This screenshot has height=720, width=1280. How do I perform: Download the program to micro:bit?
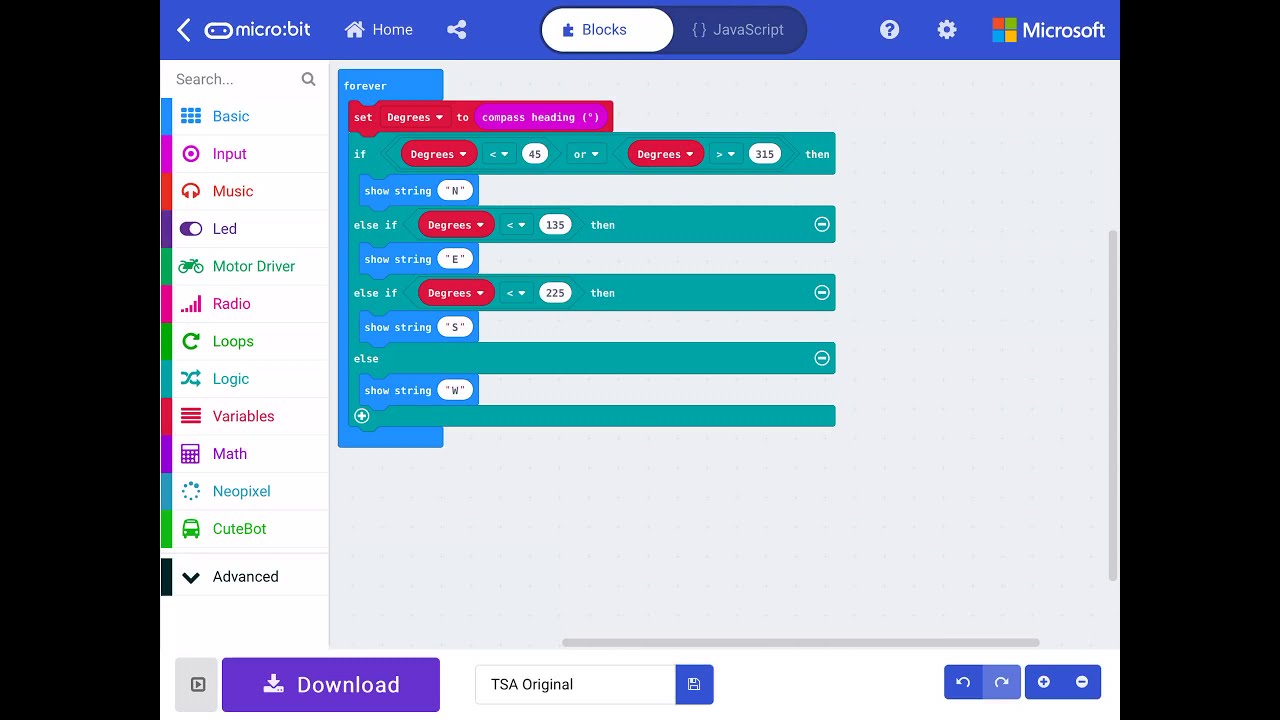coord(331,685)
